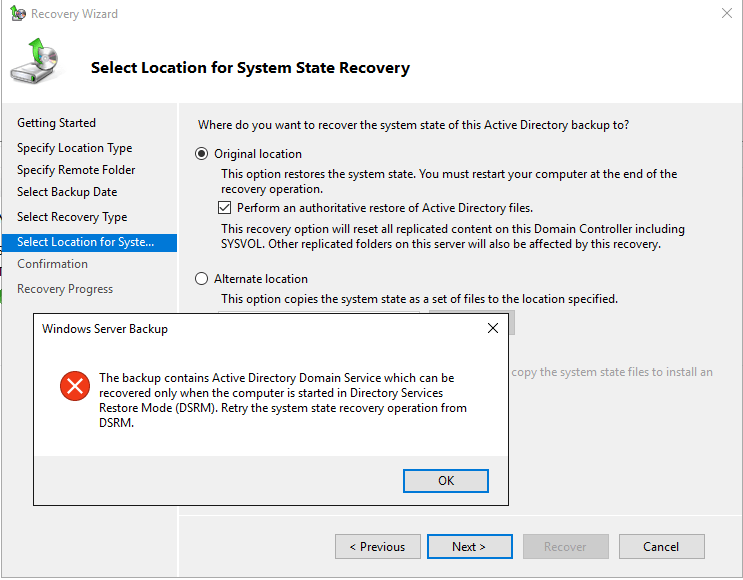Click the Previous button
This screenshot has height=580, width=743.
pyautogui.click(x=377, y=547)
